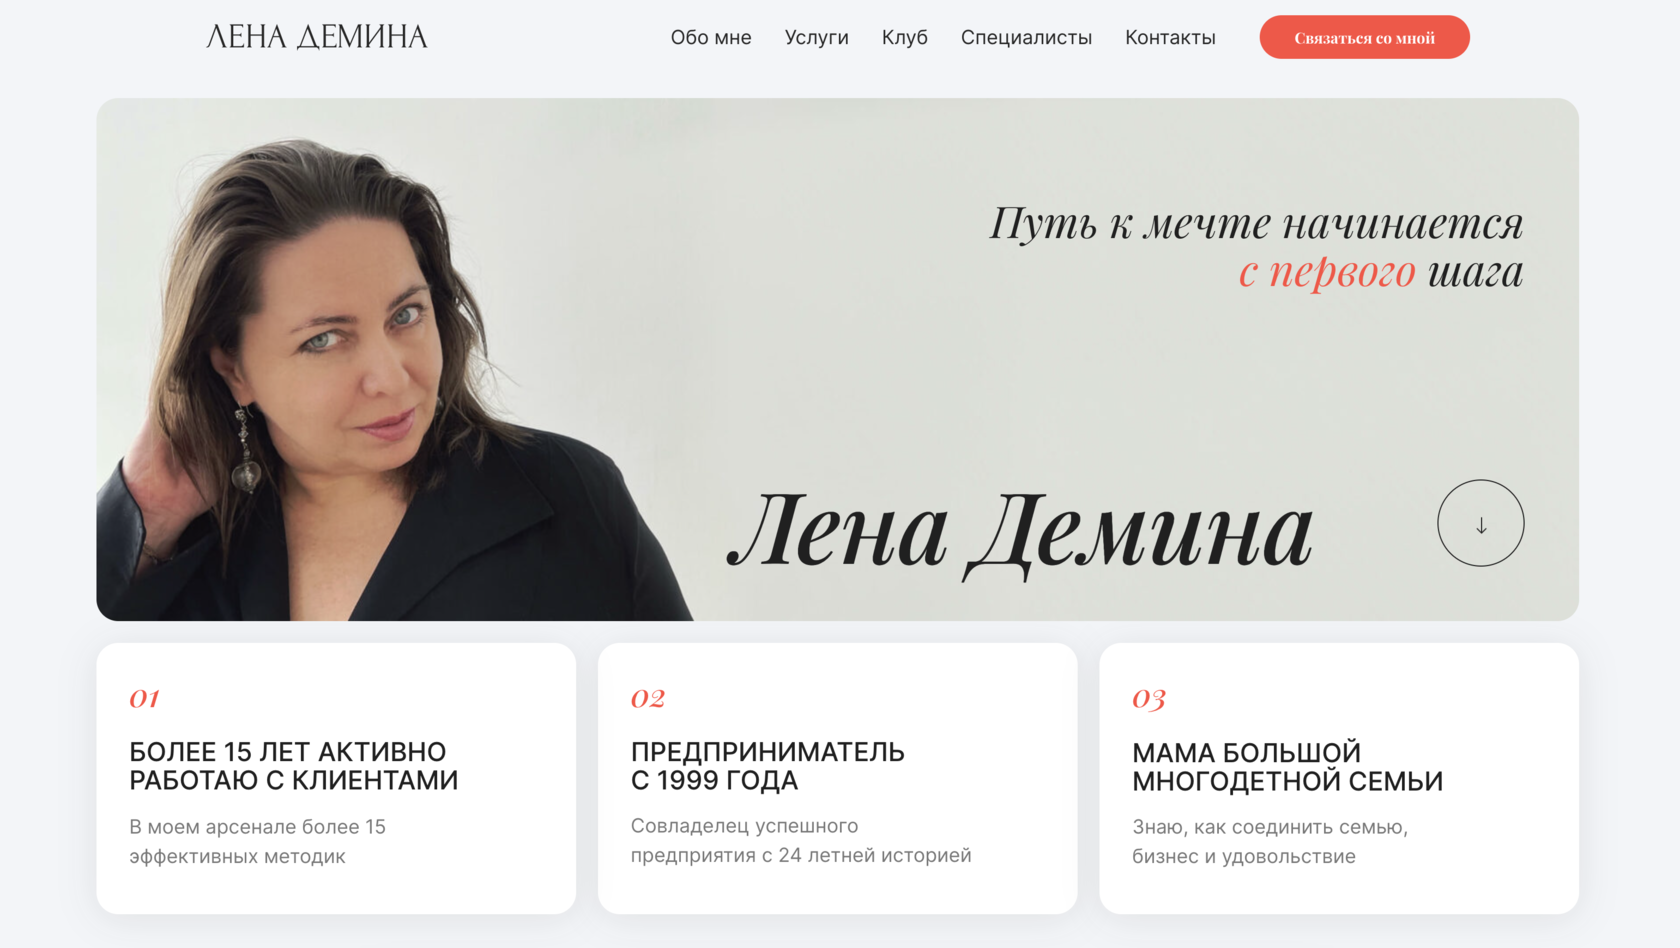Select the card numbered 03

click(x=1339, y=778)
